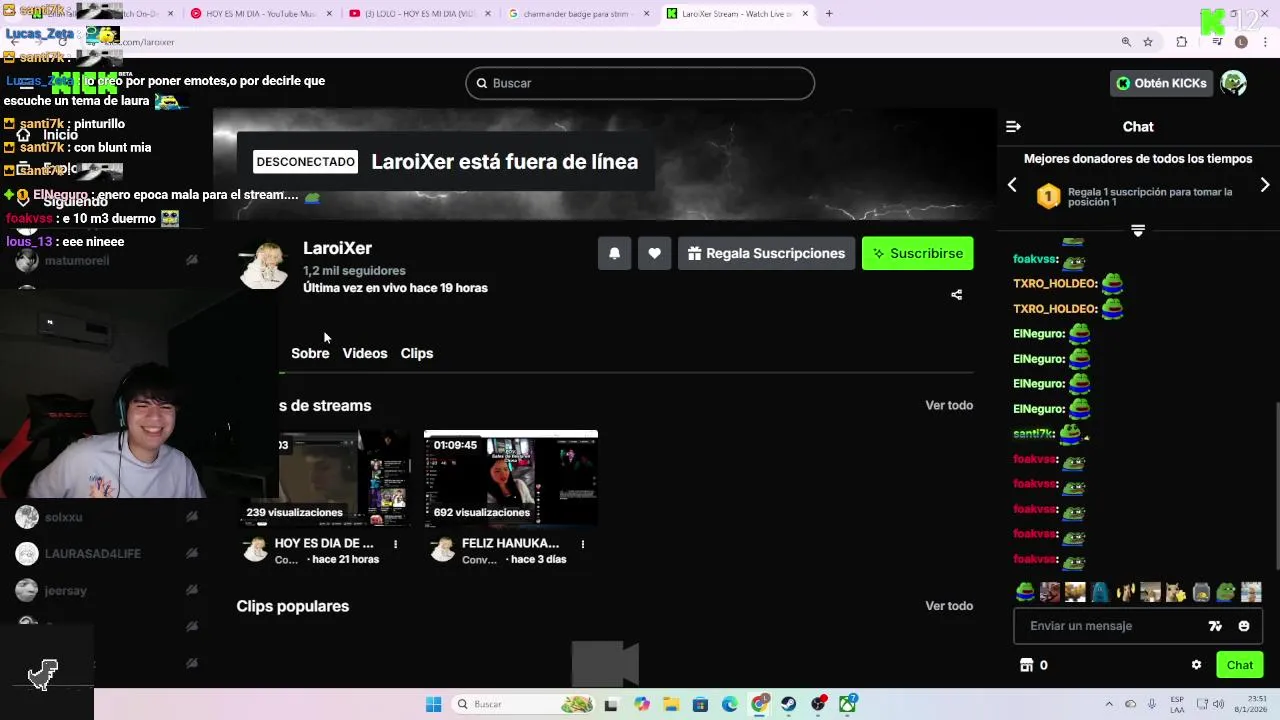Open chat settings gear icon

(x=1196, y=665)
